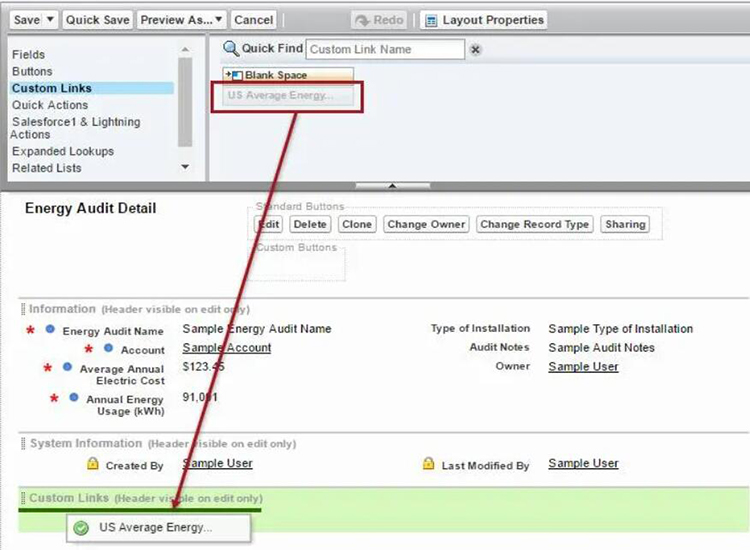Click the Redo arrow icon
The width and height of the screenshot is (750, 550).
362,21
